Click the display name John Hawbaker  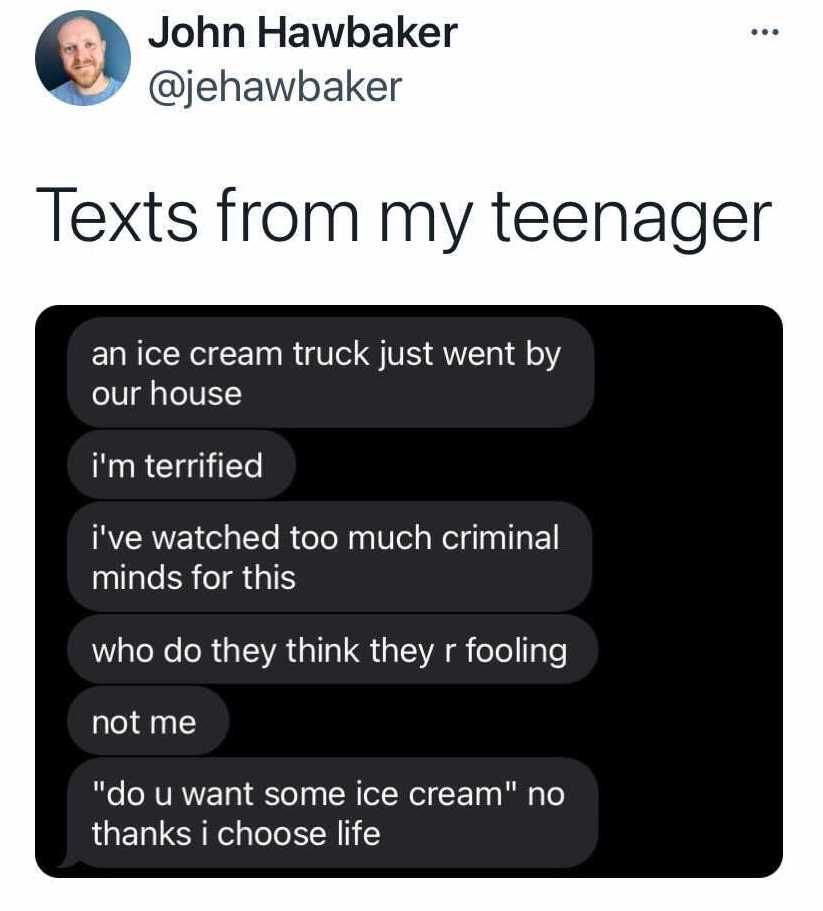coord(303,33)
